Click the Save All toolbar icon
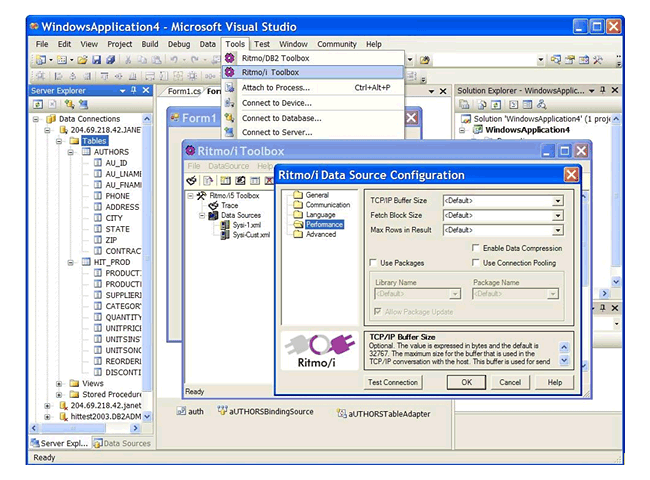The height and width of the screenshot is (480, 650). click(x=110, y=60)
